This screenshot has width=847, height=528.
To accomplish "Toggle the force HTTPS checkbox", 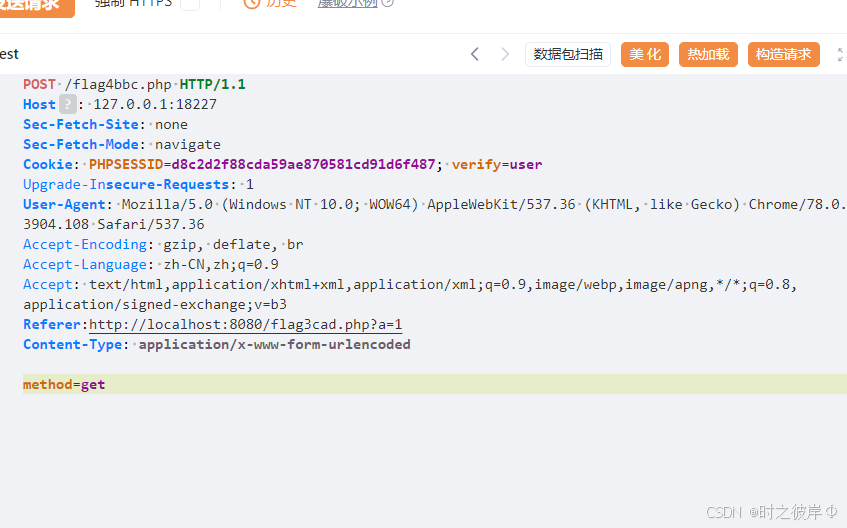I will tap(189, 4).
